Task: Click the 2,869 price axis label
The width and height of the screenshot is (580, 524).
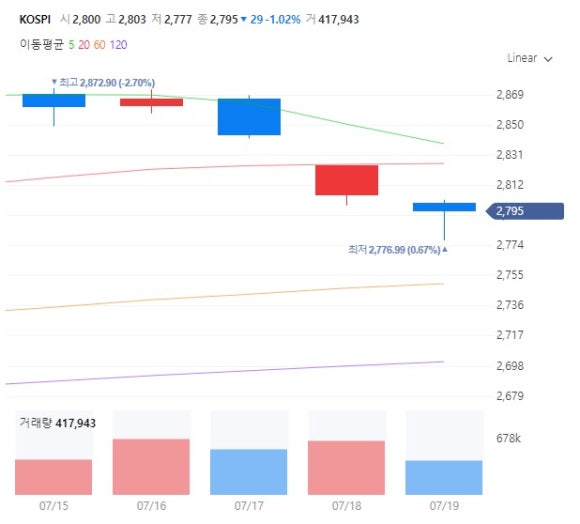Action: click(510, 95)
